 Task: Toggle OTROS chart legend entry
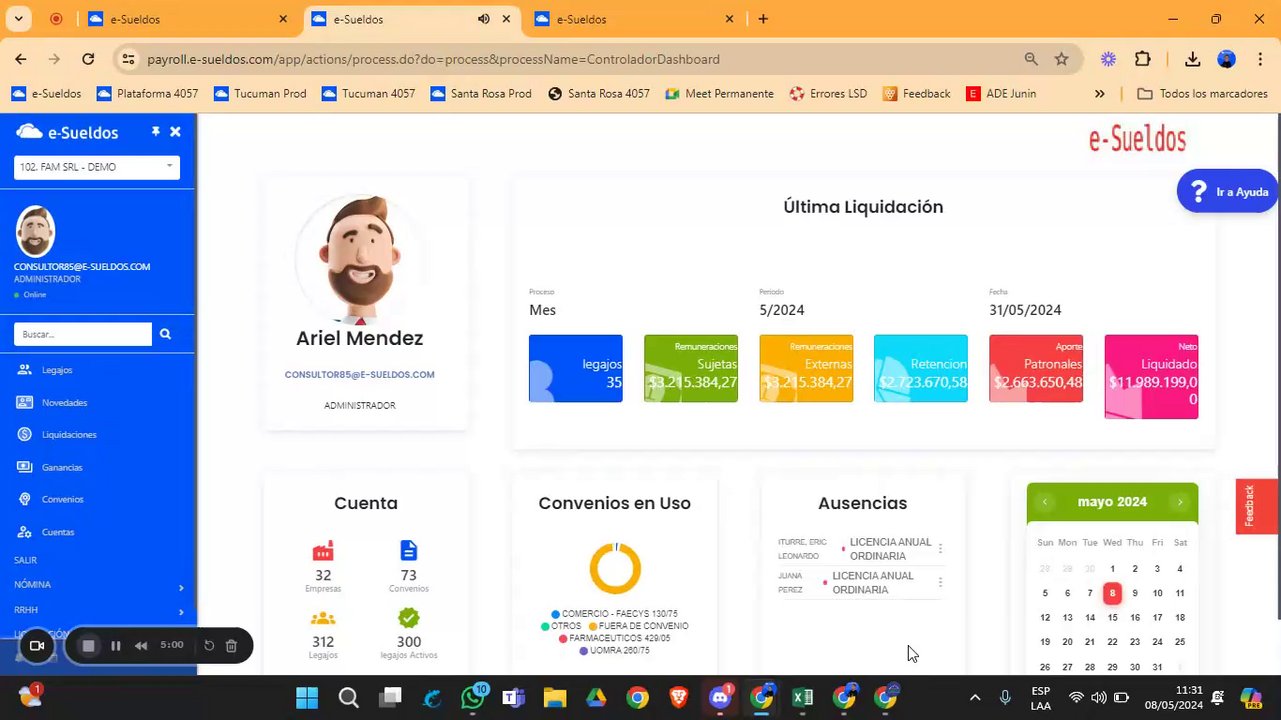point(561,626)
